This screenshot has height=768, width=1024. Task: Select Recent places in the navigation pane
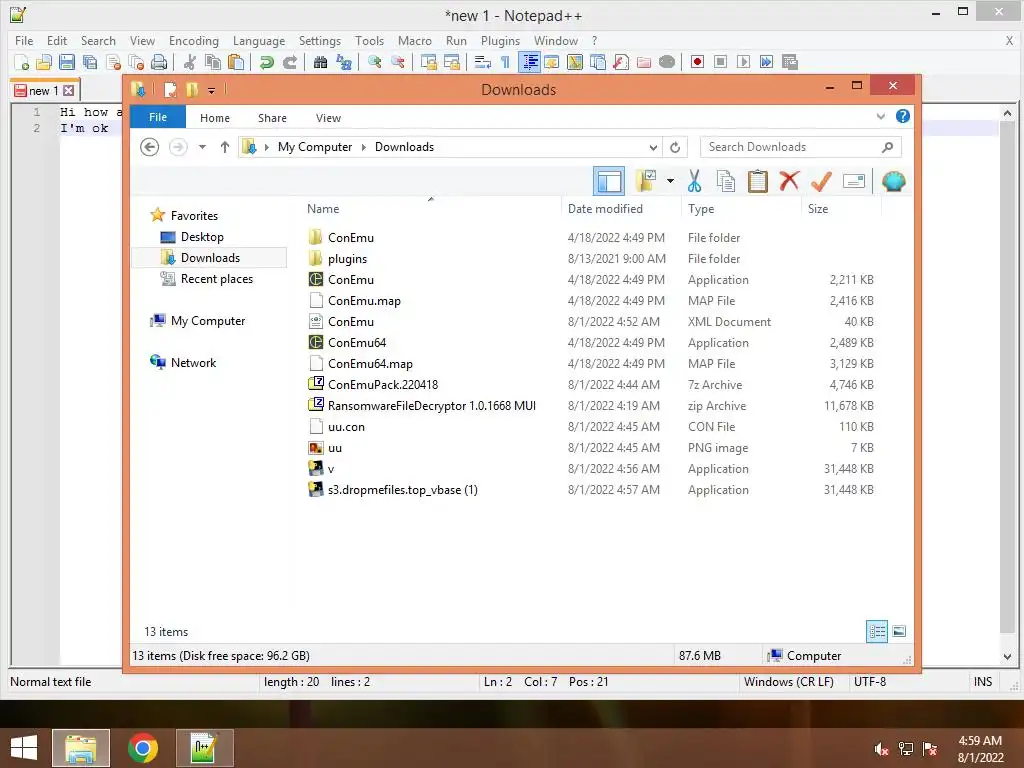[217, 279]
